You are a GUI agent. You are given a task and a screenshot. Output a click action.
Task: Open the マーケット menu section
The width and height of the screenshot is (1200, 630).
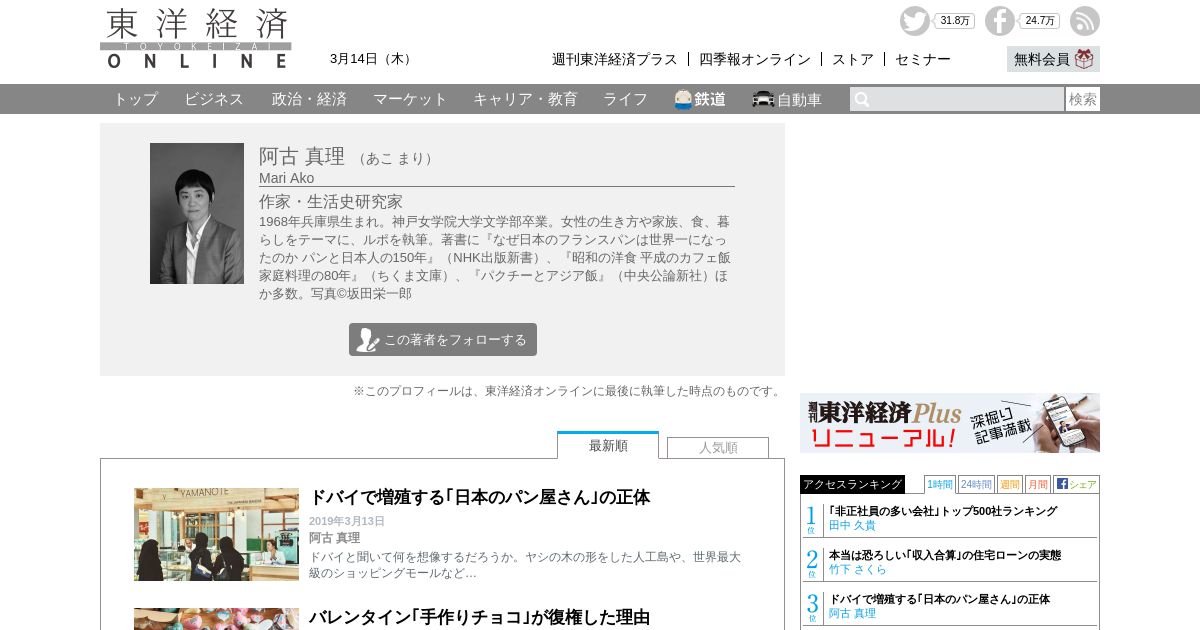[410, 99]
